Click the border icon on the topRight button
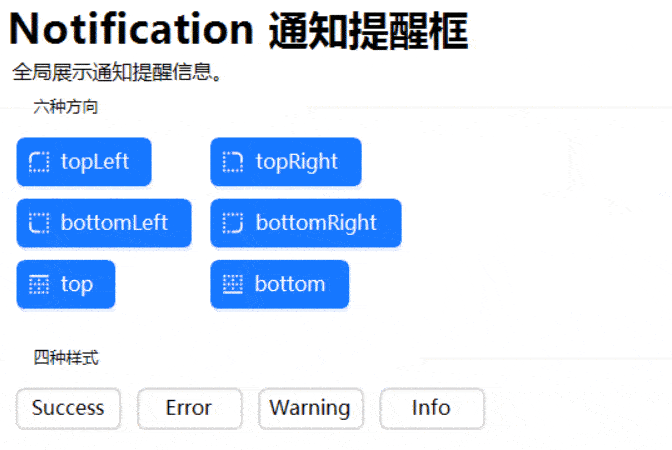The width and height of the screenshot is (672, 450). tap(232, 162)
